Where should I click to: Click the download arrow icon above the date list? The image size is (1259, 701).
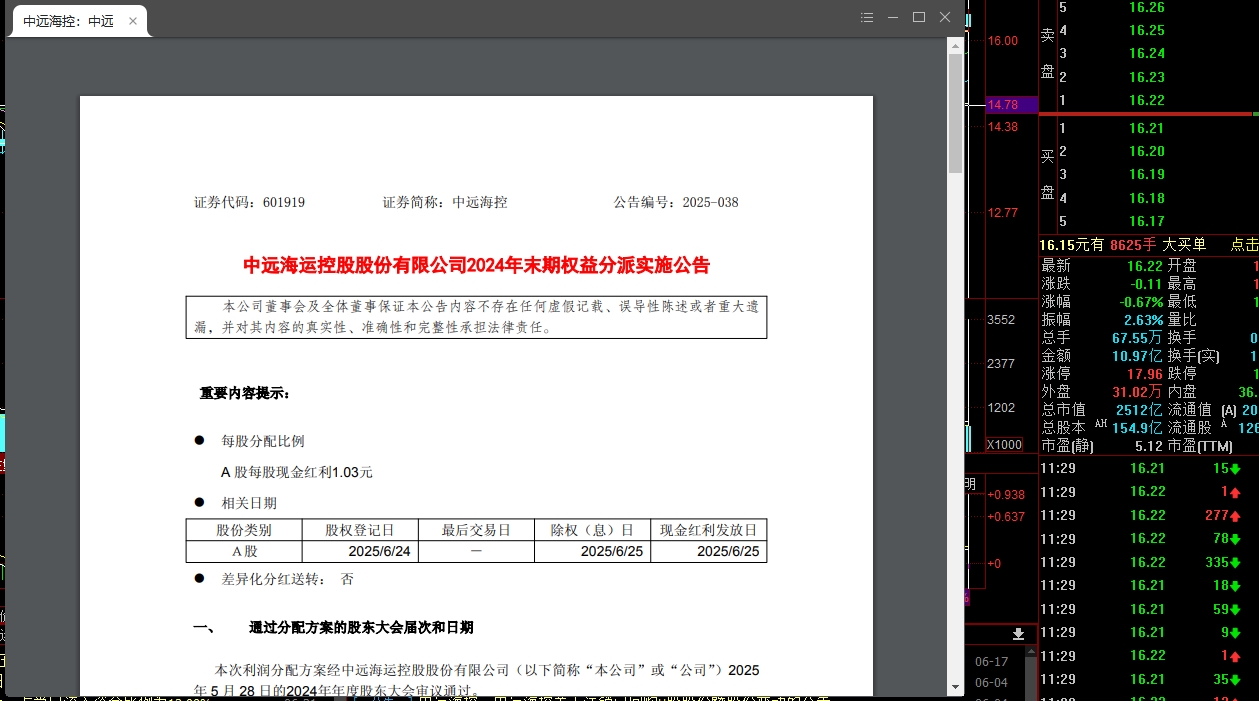[1018, 634]
